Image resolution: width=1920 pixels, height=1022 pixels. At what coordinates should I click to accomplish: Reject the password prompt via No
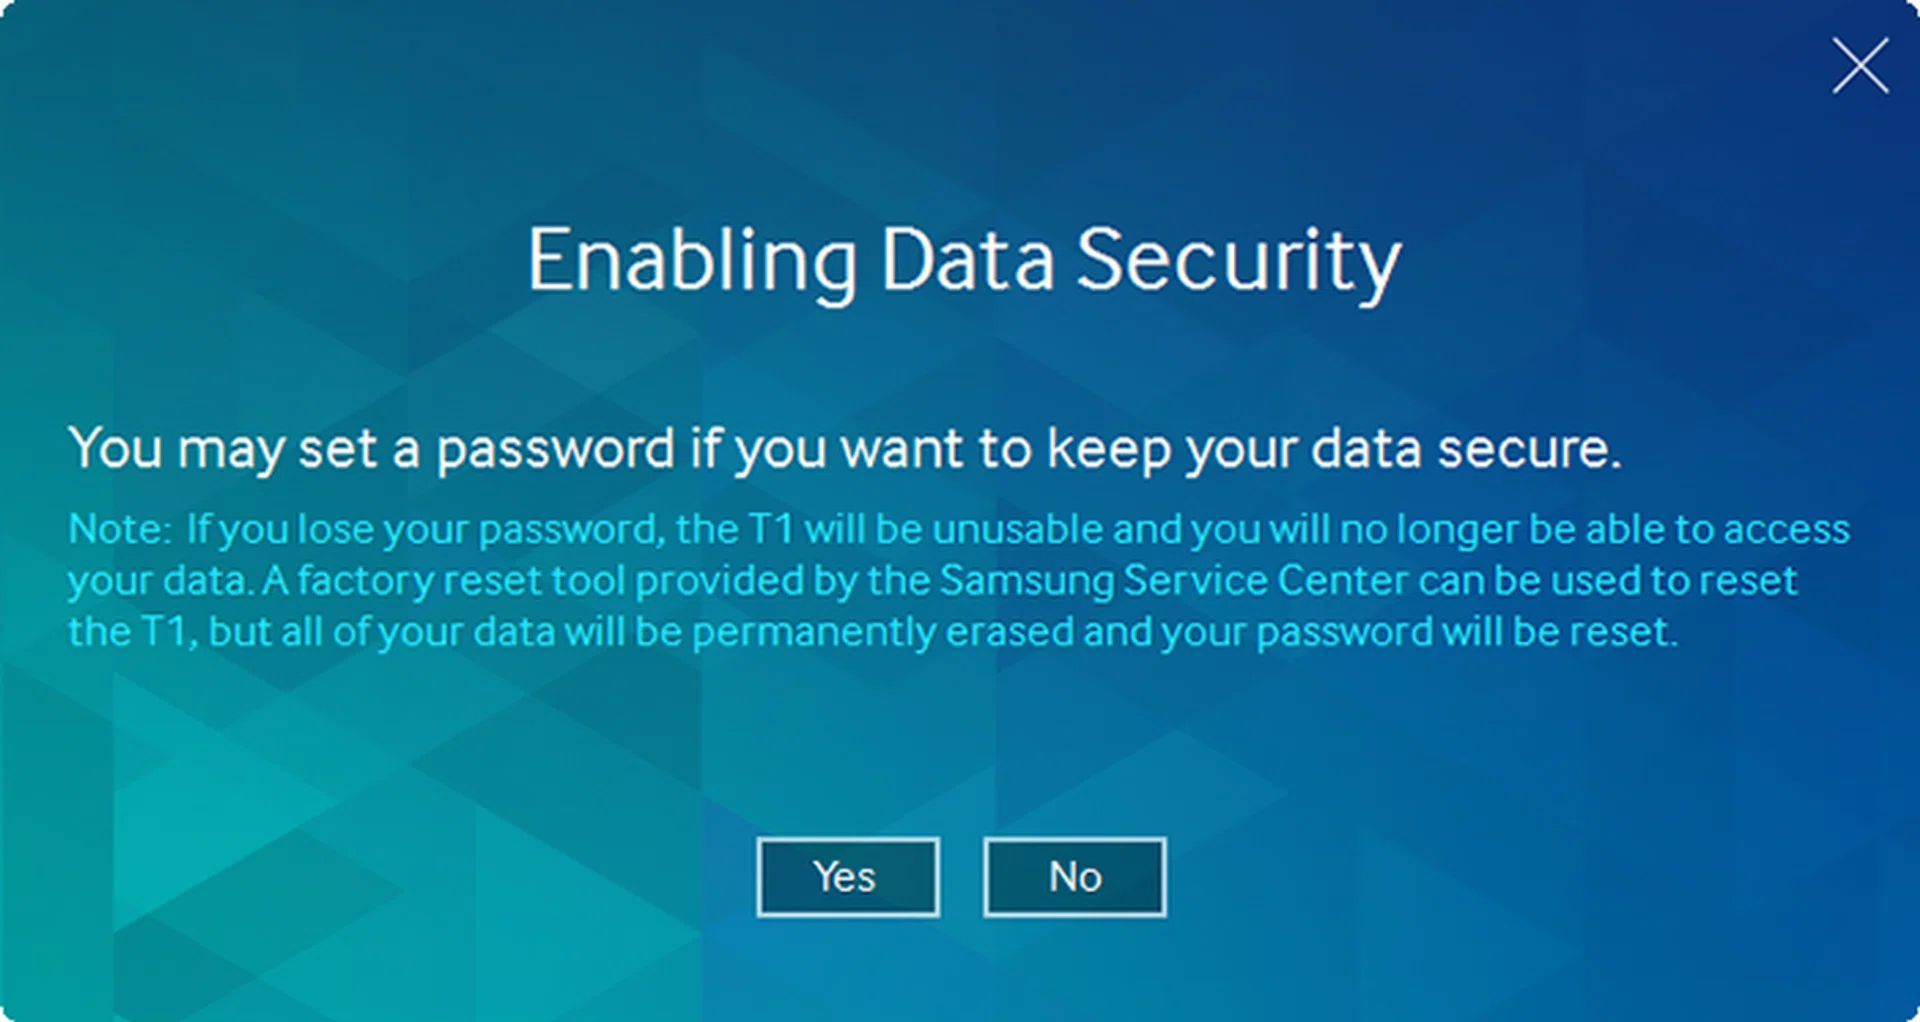click(x=1074, y=877)
